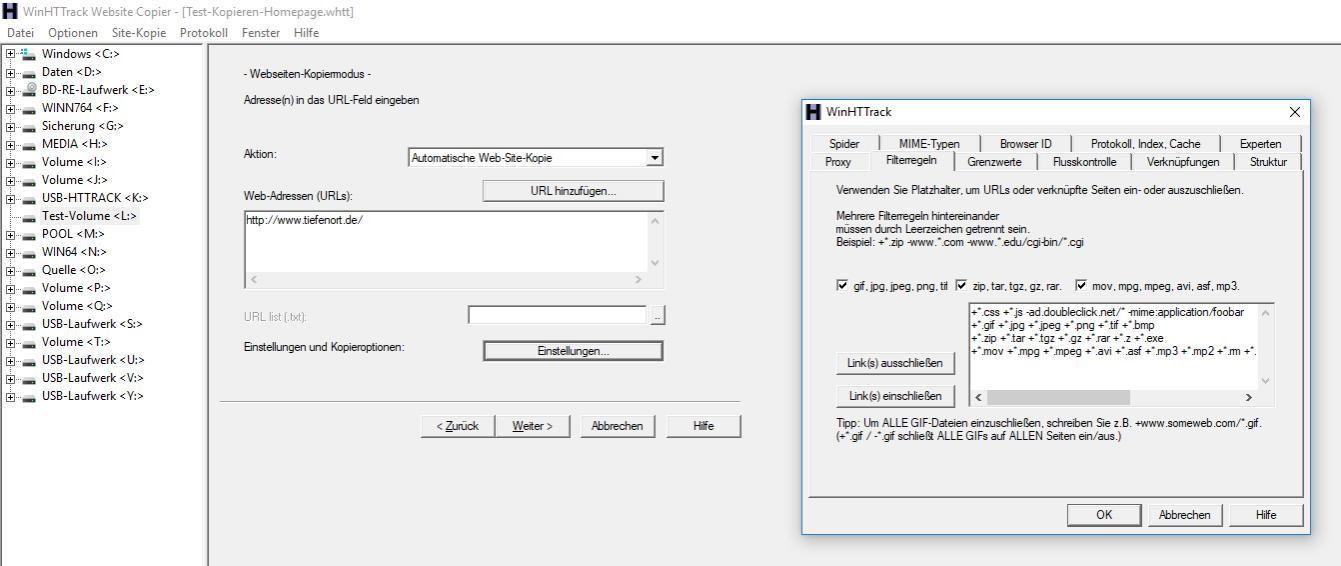Click the URL list (.txt) input field

click(557, 316)
